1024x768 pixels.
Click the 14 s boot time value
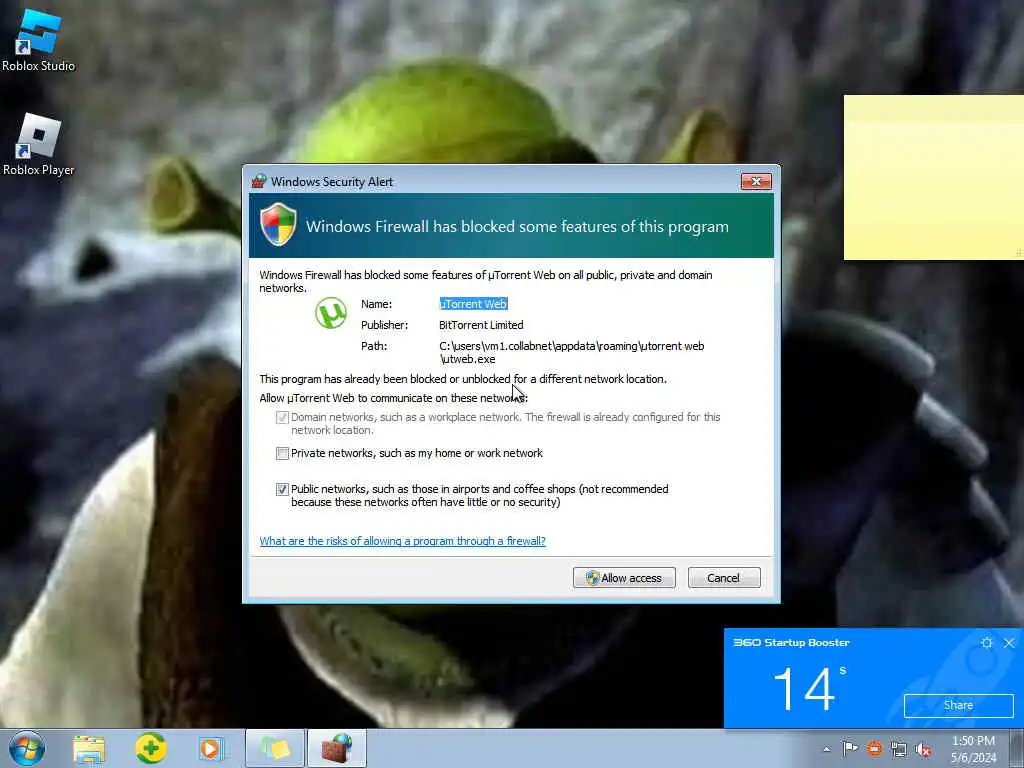point(809,688)
